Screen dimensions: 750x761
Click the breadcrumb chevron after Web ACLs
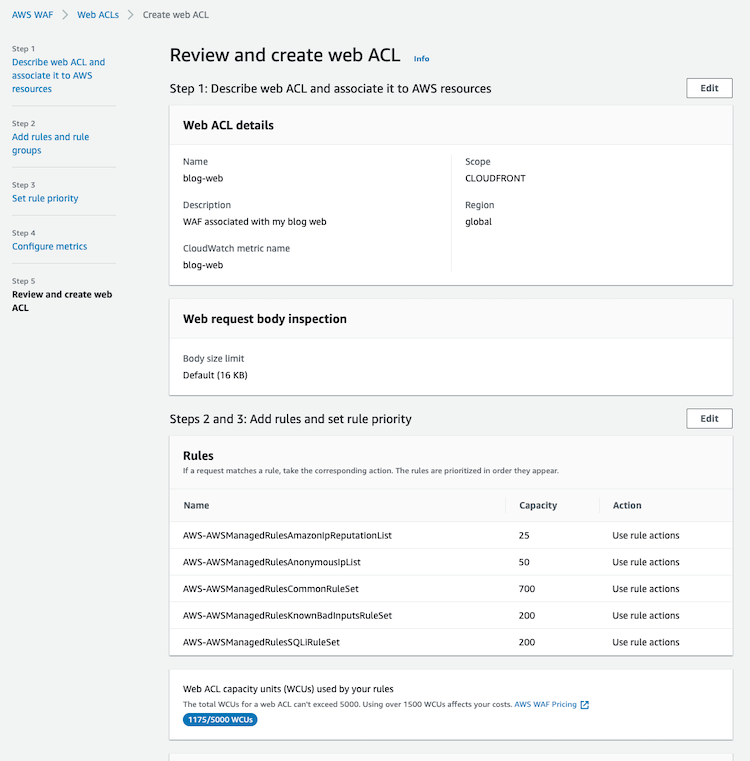131,15
